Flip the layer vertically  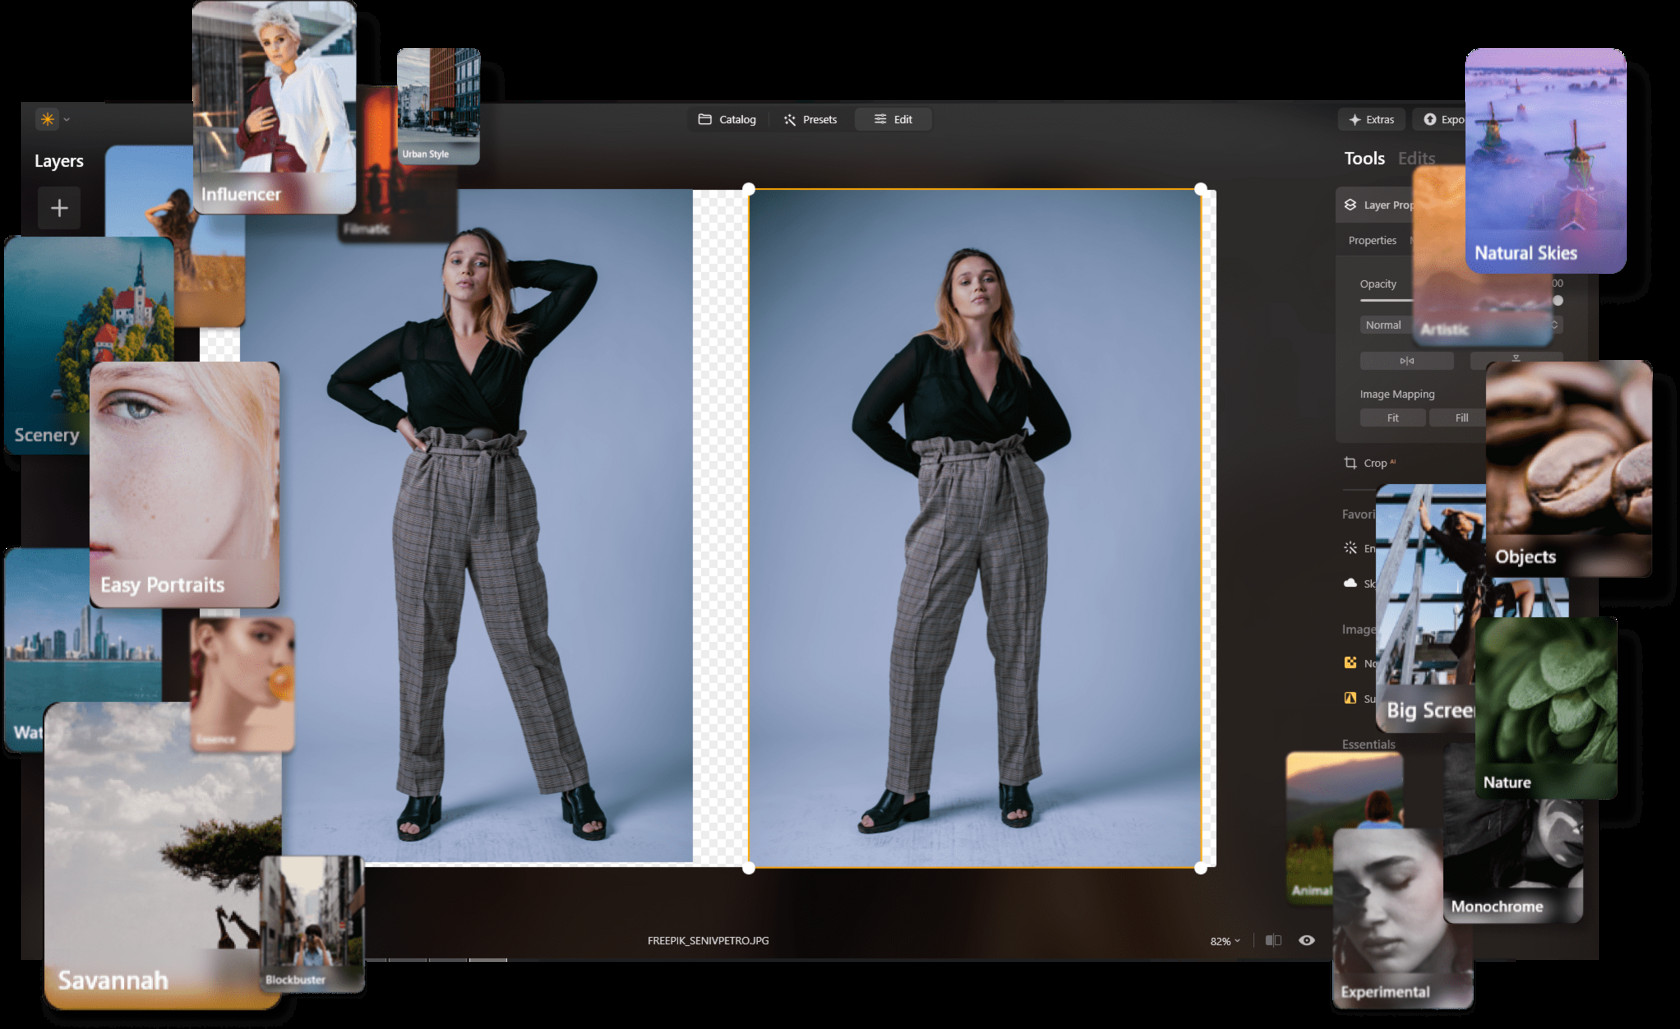pos(1516,358)
